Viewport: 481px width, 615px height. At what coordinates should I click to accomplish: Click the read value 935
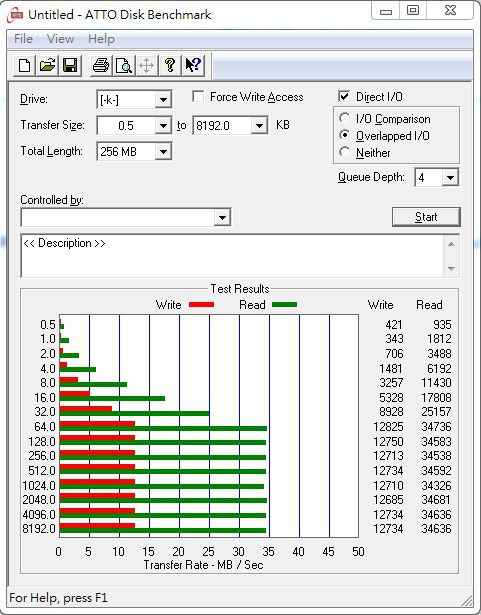click(442, 325)
